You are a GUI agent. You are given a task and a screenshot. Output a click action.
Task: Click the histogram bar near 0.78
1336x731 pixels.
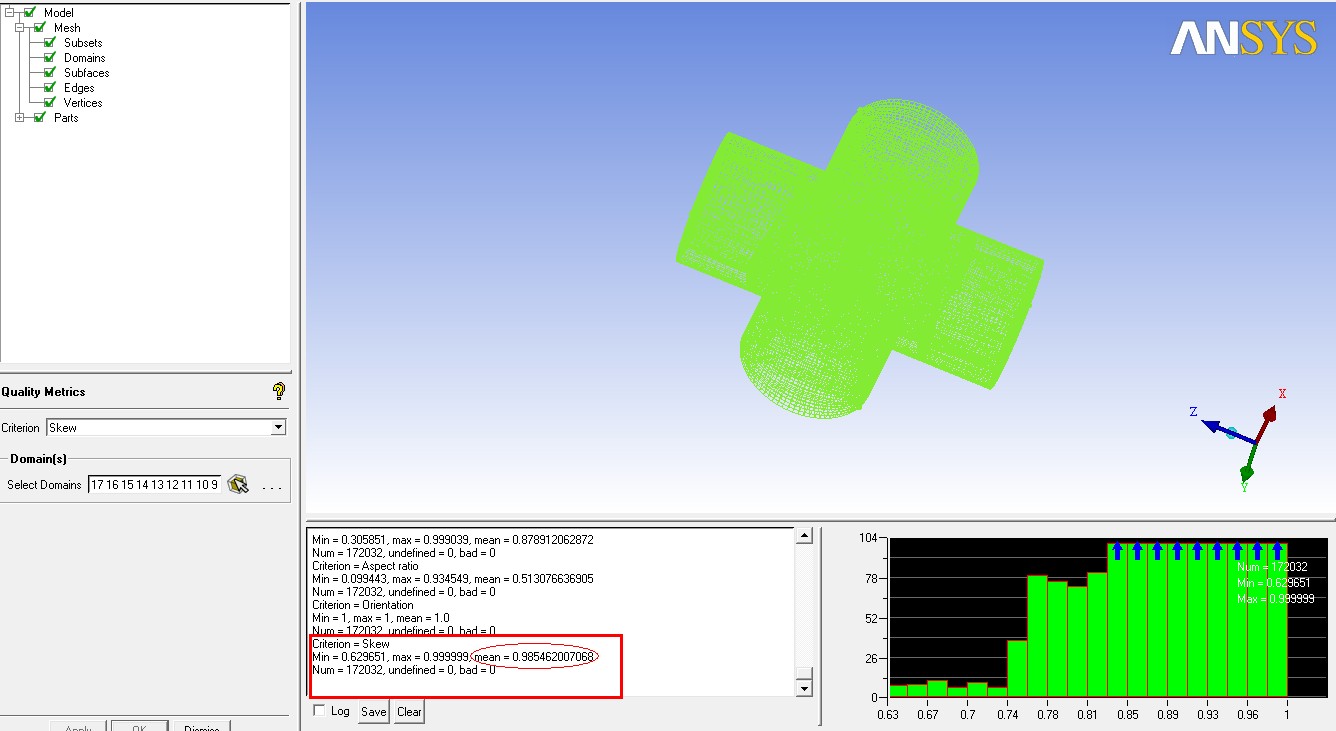pyautogui.click(x=1056, y=640)
